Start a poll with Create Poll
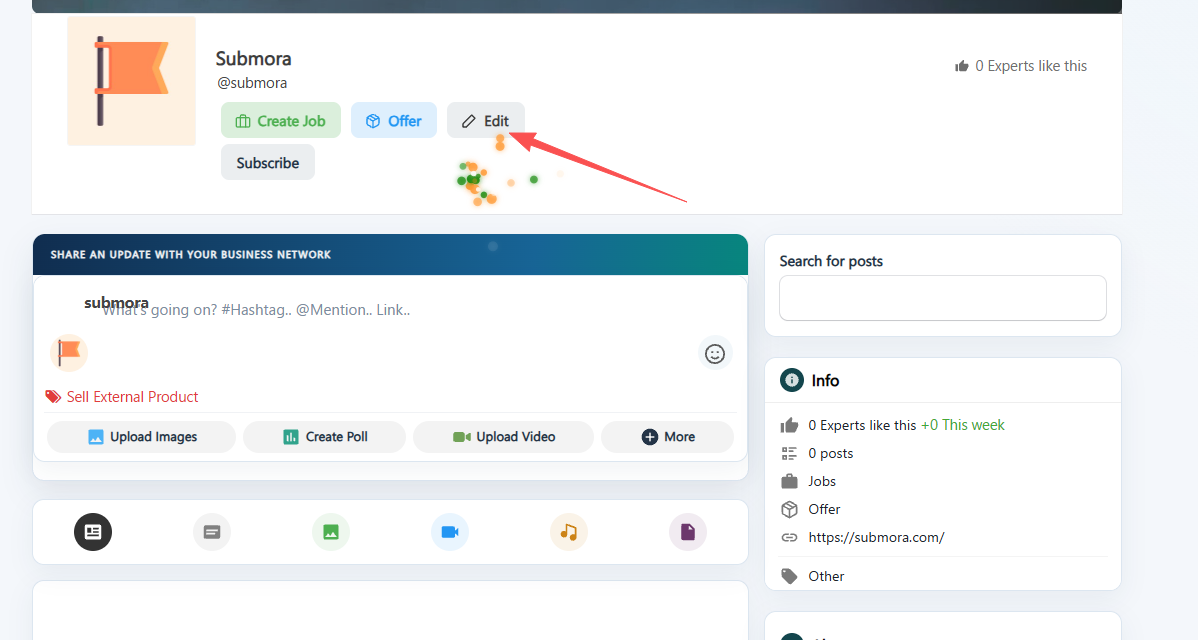The image size is (1198, 640). [x=324, y=437]
